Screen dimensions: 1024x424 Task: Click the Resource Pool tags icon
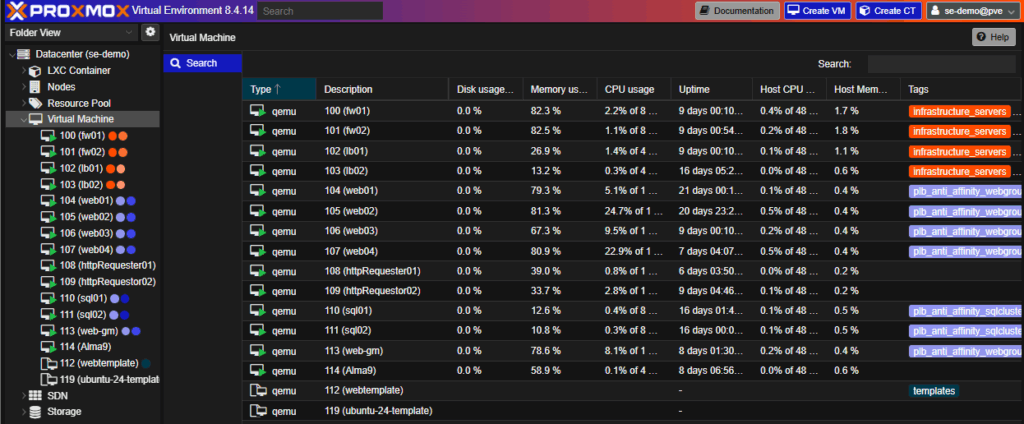tap(35, 103)
